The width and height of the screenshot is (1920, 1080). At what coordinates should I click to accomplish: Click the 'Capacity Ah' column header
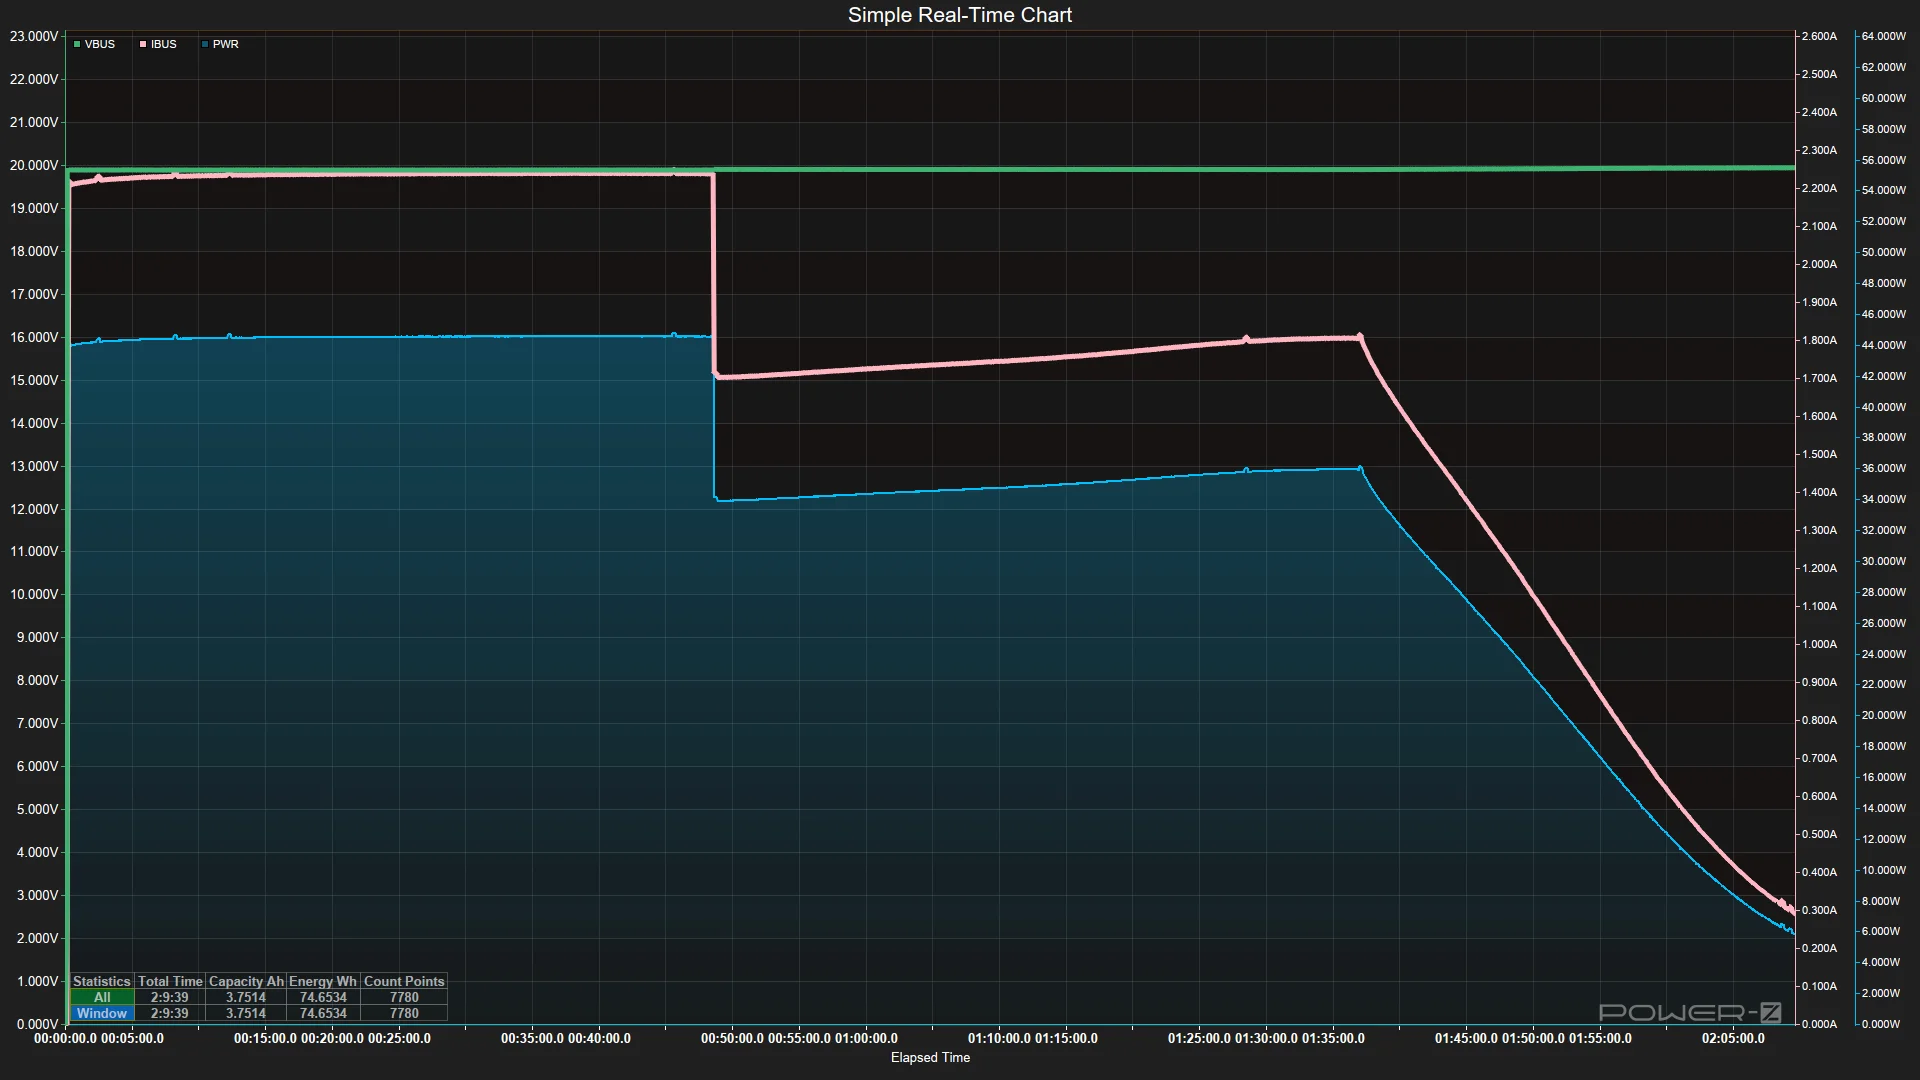click(246, 981)
